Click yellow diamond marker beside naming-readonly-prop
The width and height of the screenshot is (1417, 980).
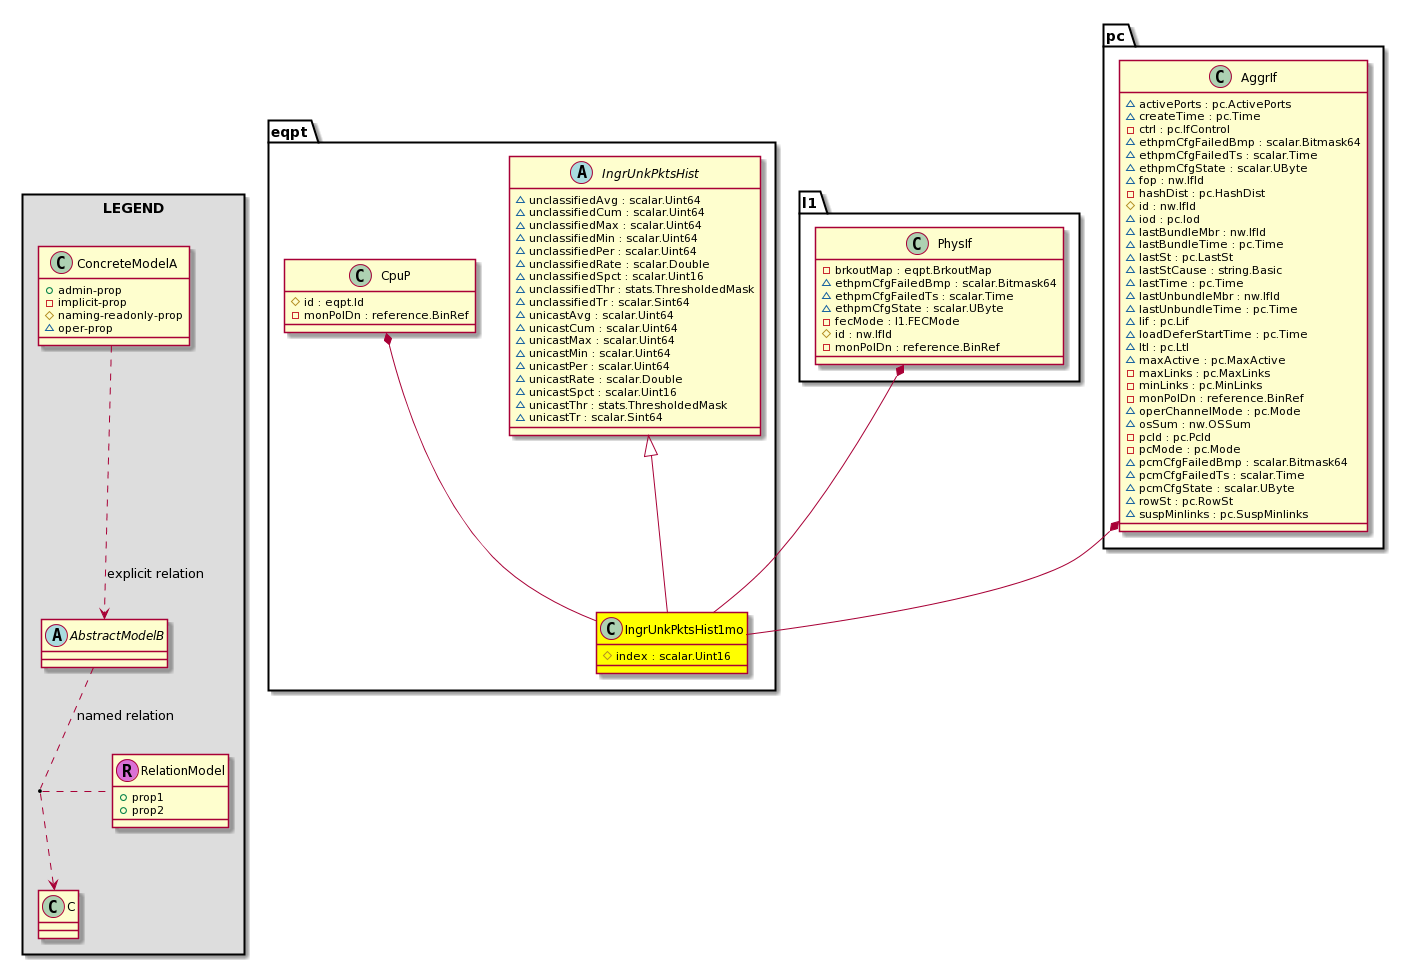(49, 315)
